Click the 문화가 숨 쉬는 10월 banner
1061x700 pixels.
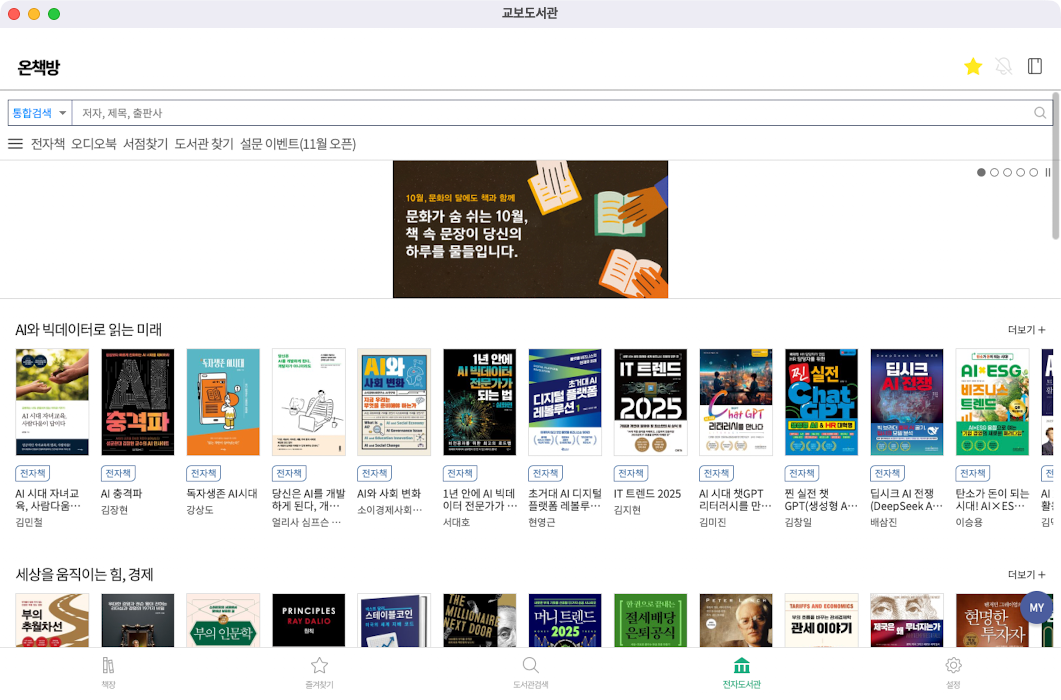pos(530,229)
